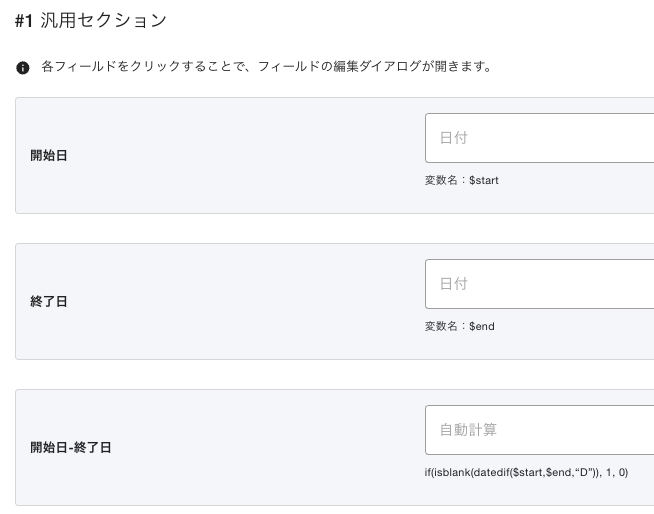Click the 日付 placeholder in 開始日 field
The image size is (654, 514).
point(454,138)
